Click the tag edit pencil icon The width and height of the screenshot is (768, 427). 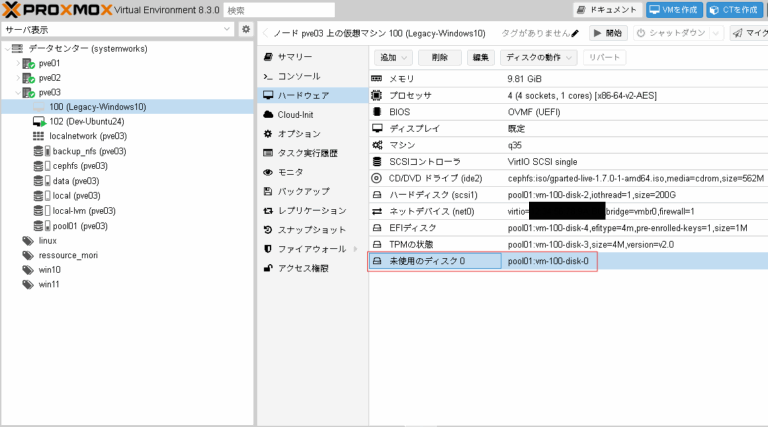[x=575, y=33]
